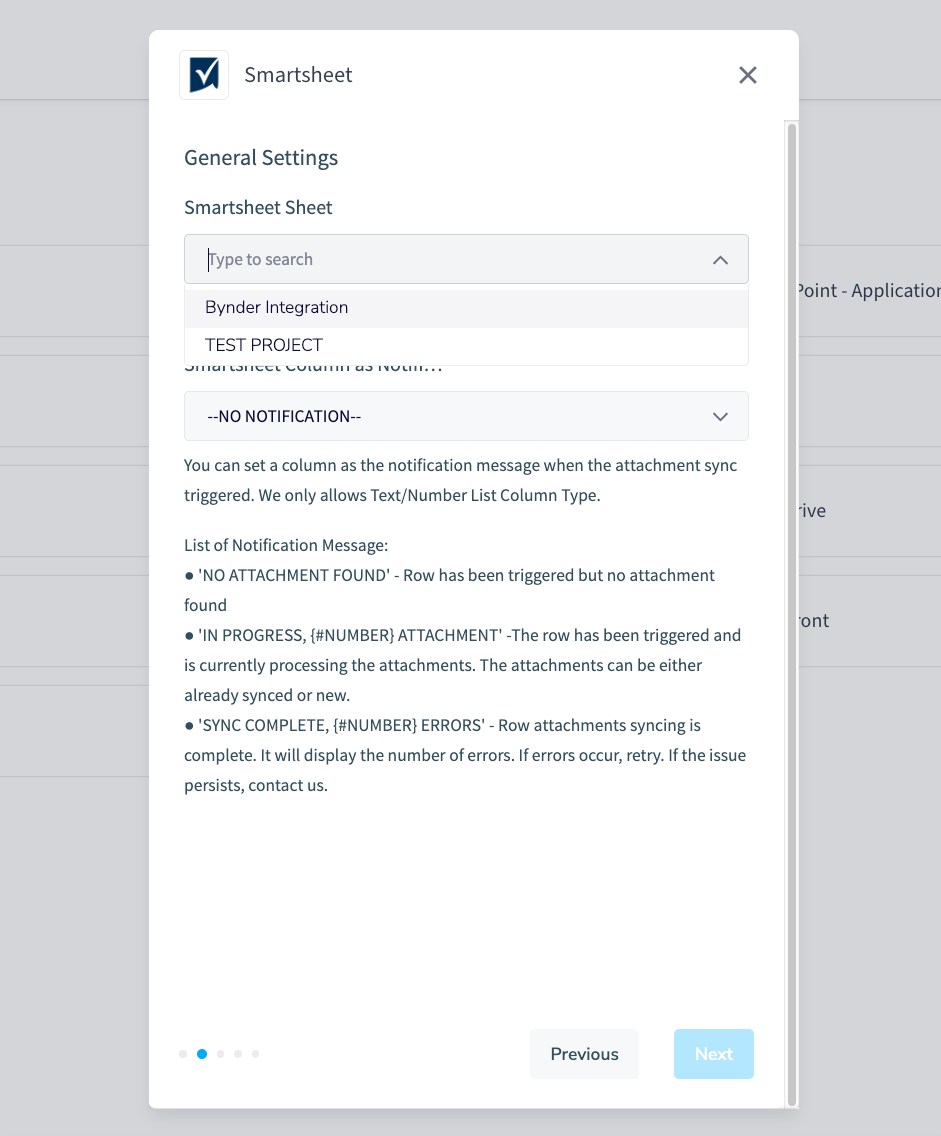Select the fourth step dot
The height and width of the screenshot is (1136, 941).
click(x=238, y=1054)
